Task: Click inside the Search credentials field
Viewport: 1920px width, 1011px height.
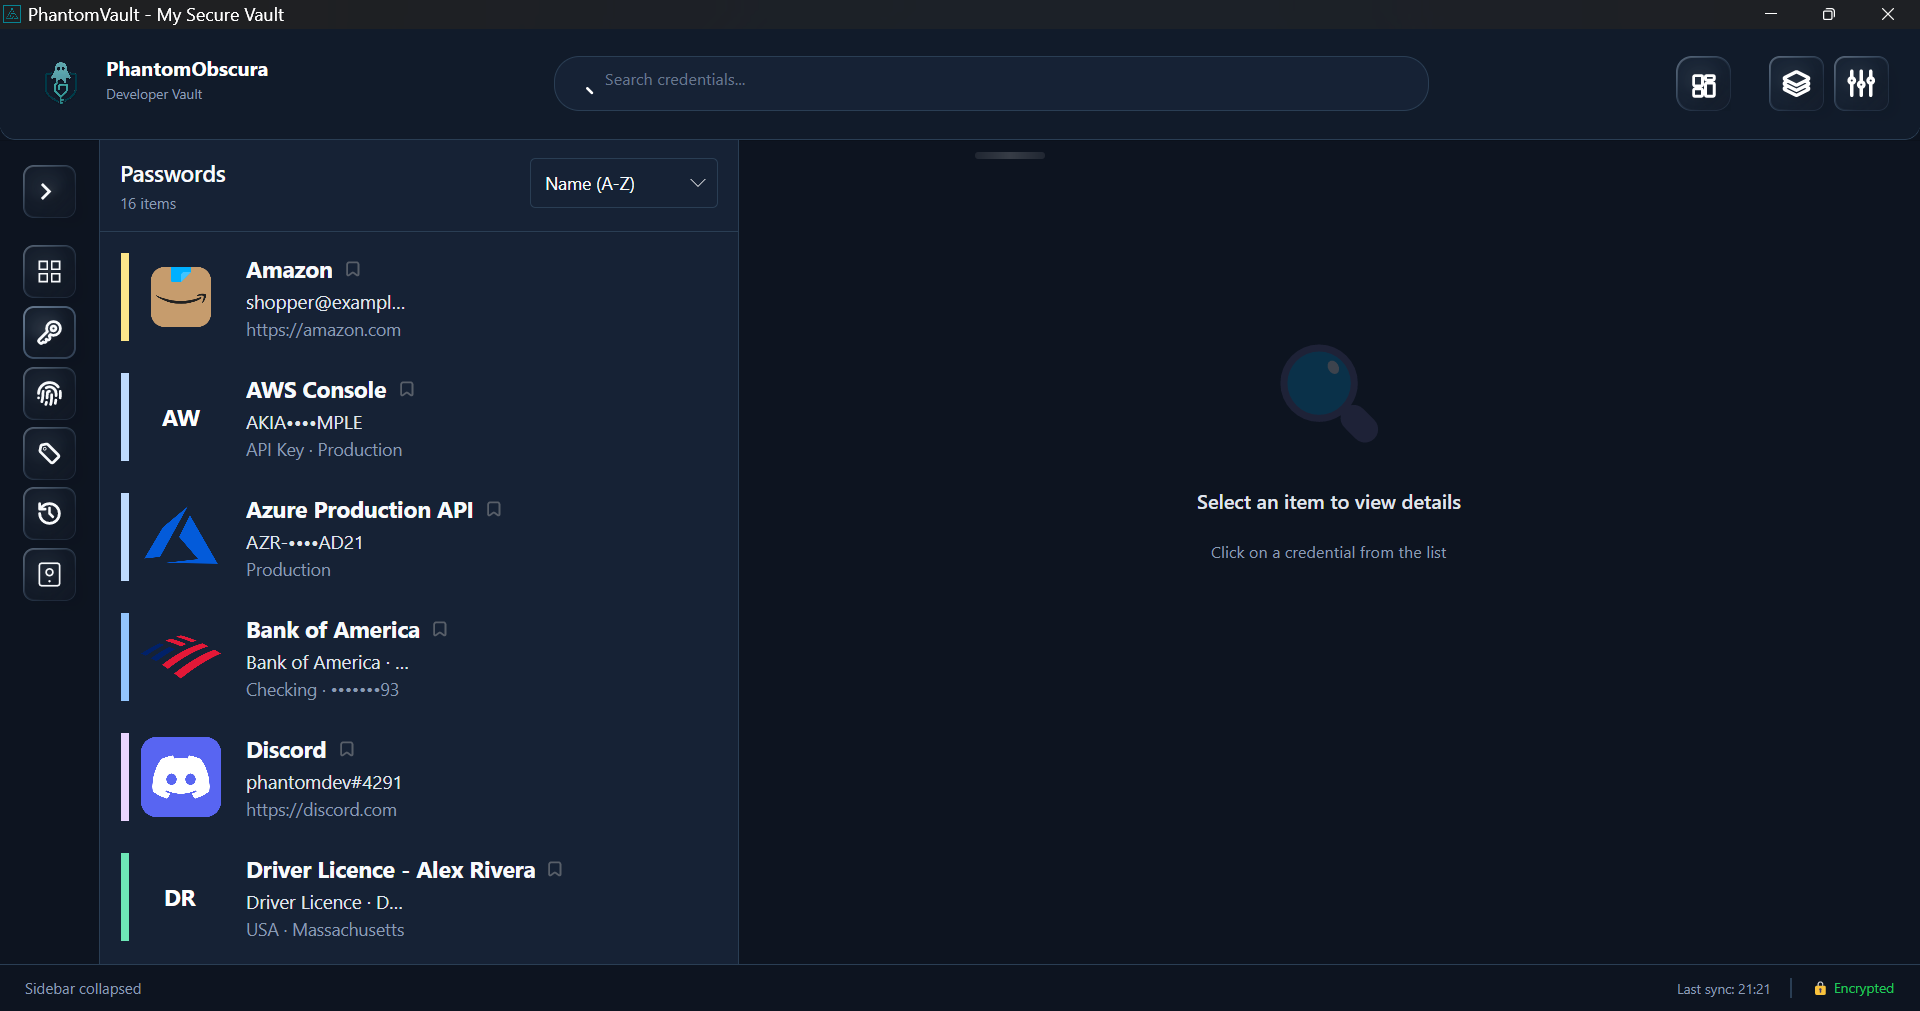Action: [x=990, y=83]
